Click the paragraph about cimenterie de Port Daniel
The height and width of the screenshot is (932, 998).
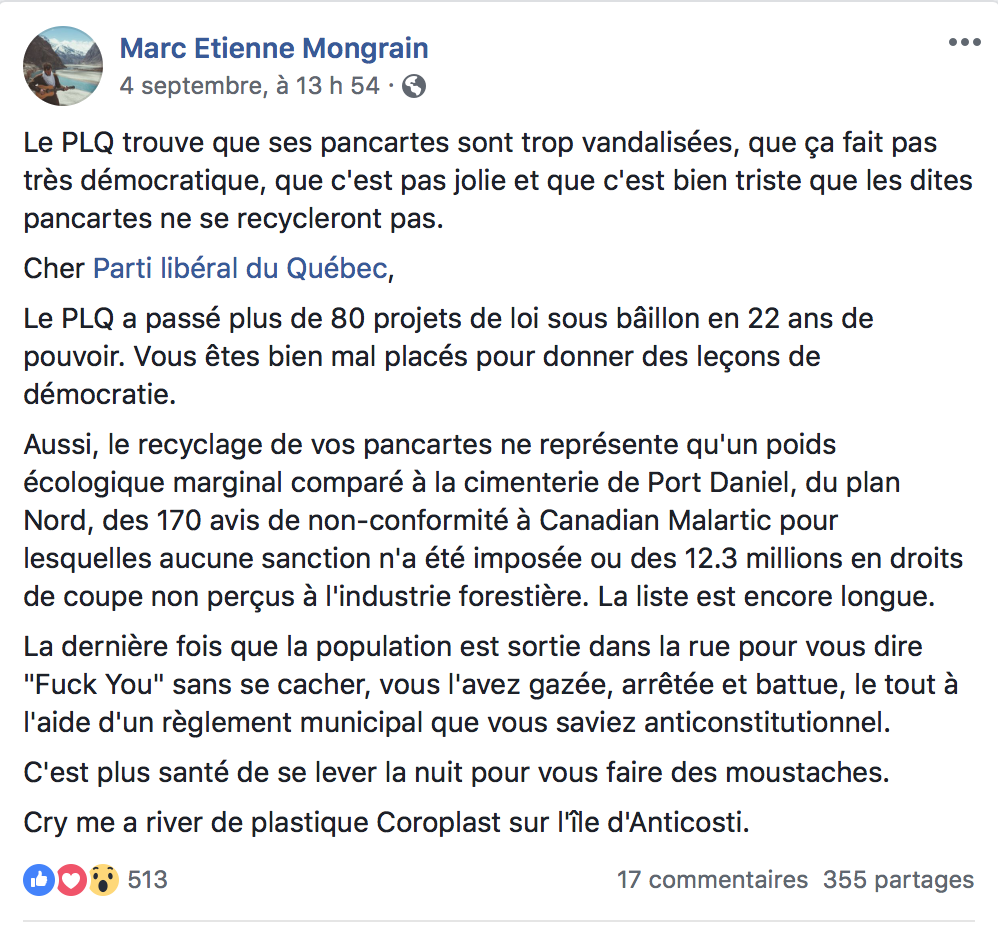(493, 521)
